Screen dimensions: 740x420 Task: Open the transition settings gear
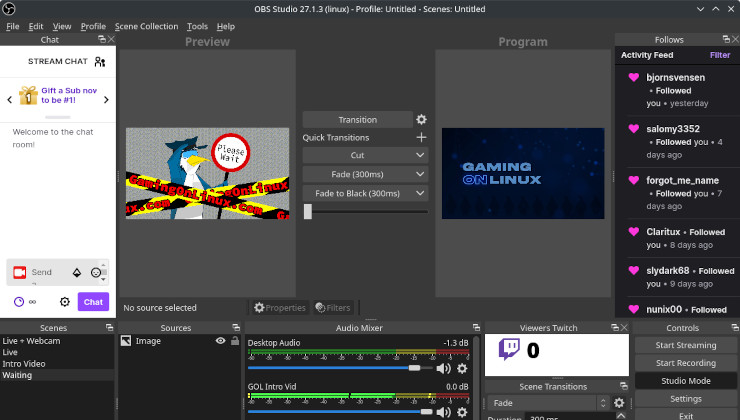[x=421, y=119]
